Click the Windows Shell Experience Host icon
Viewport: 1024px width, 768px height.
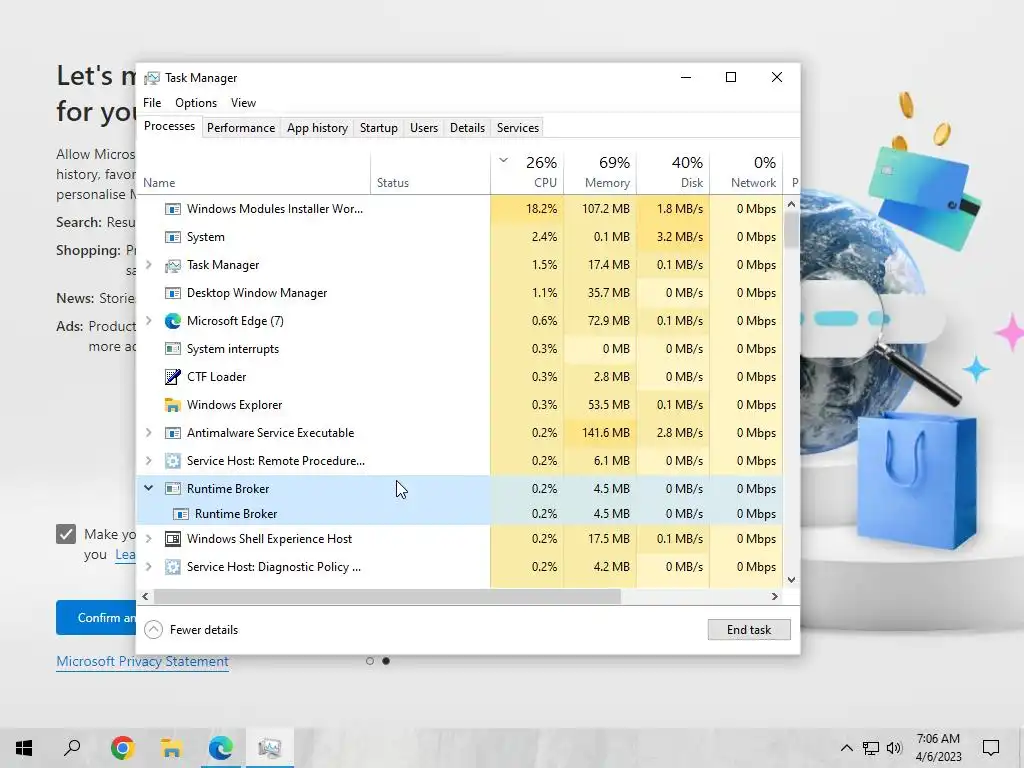[172, 539]
